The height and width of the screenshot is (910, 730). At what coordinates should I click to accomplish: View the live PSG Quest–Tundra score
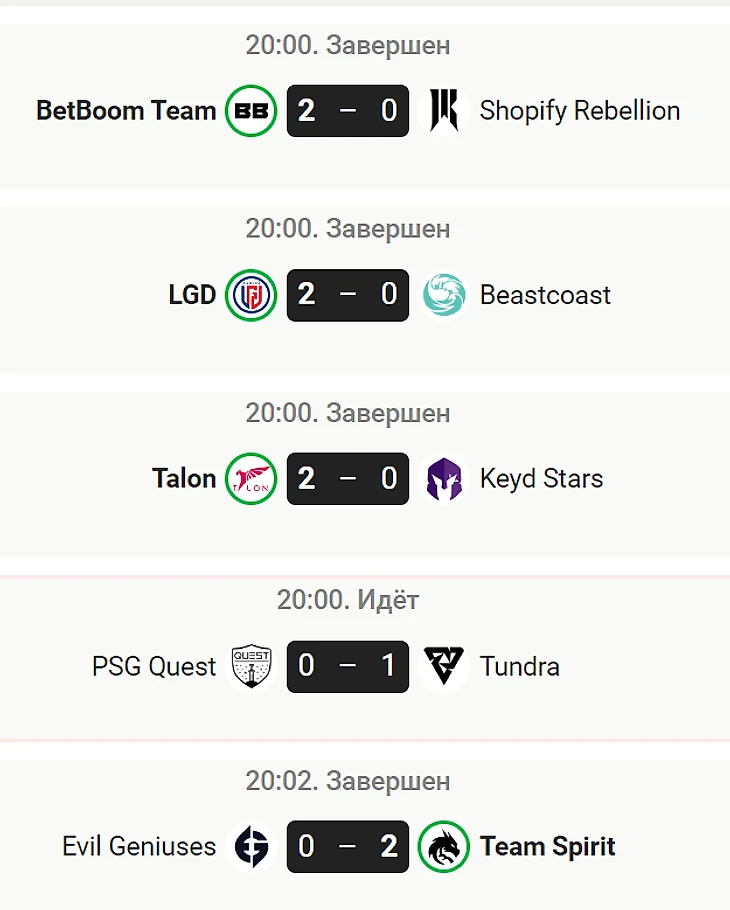tap(348, 666)
